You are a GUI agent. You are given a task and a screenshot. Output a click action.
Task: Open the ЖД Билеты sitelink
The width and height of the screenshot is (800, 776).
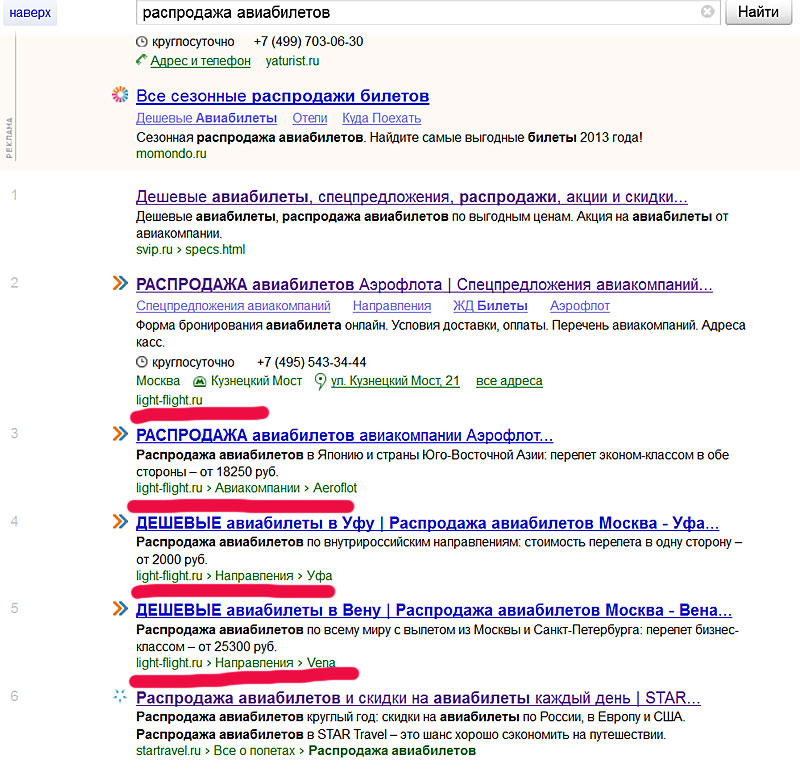(491, 306)
